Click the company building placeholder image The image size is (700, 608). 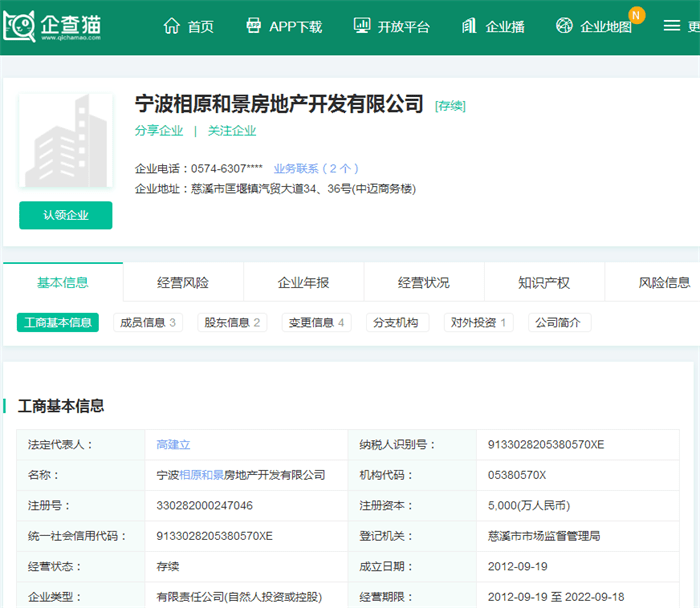66,142
